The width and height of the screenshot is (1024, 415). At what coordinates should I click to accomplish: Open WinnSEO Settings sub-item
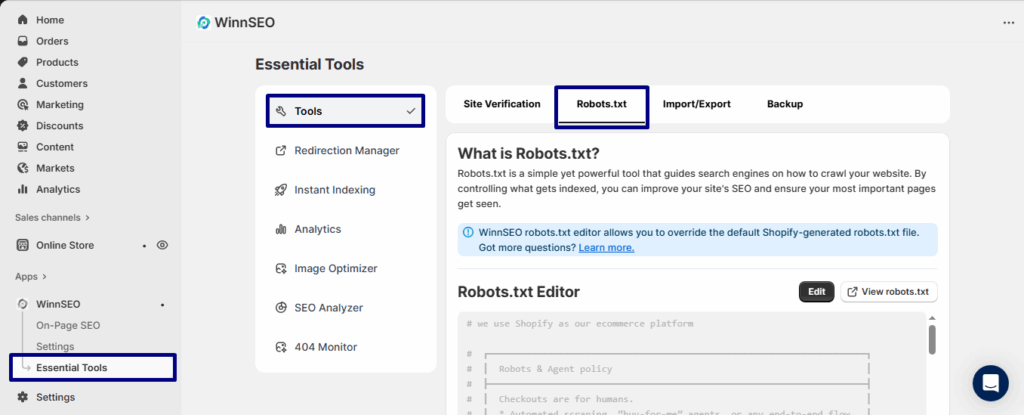[x=55, y=346]
